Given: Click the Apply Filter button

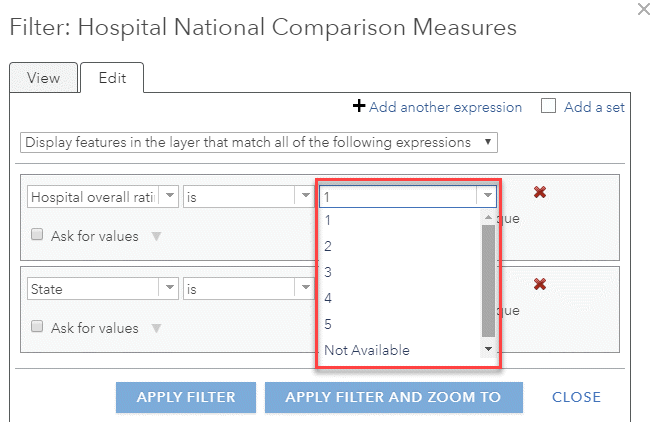Looking at the screenshot, I should (185, 397).
